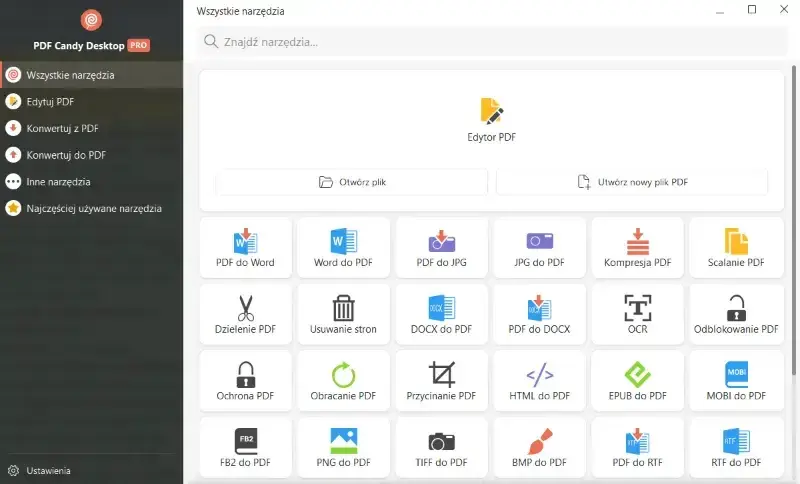
Task: Open the Obracanie PDF rotate tool
Action: [x=343, y=380]
